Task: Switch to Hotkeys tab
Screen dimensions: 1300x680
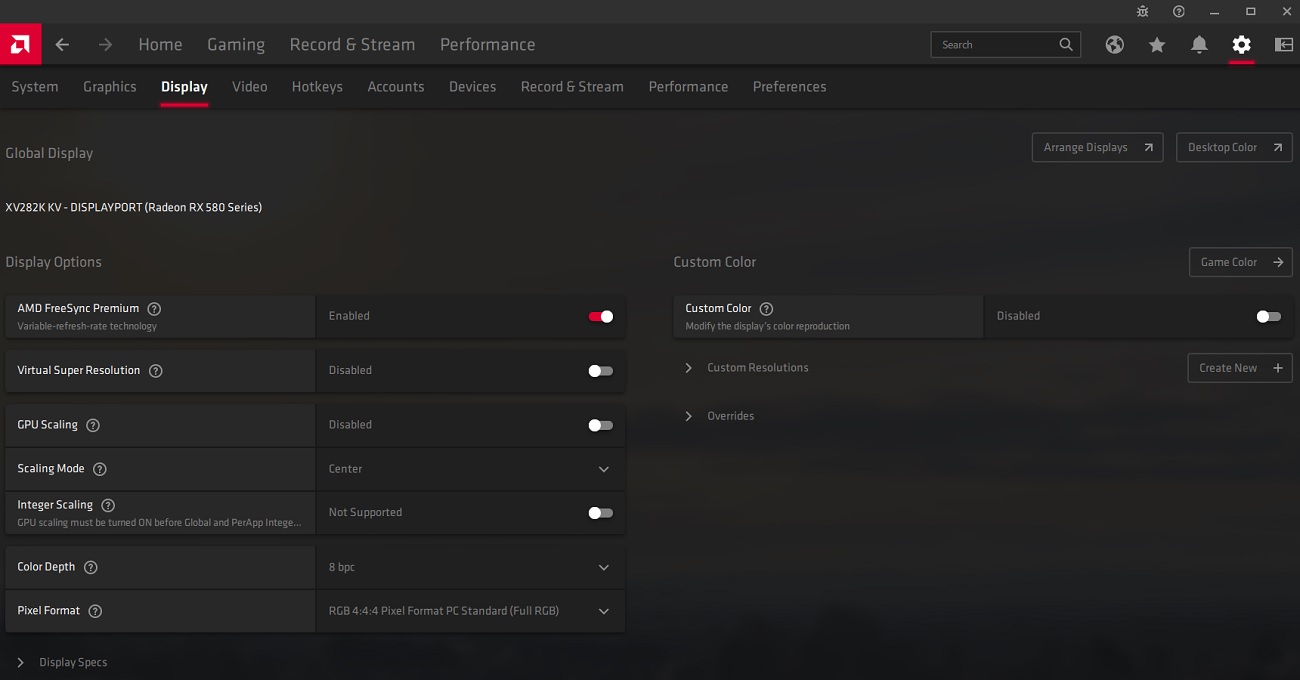Action: click(x=317, y=87)
